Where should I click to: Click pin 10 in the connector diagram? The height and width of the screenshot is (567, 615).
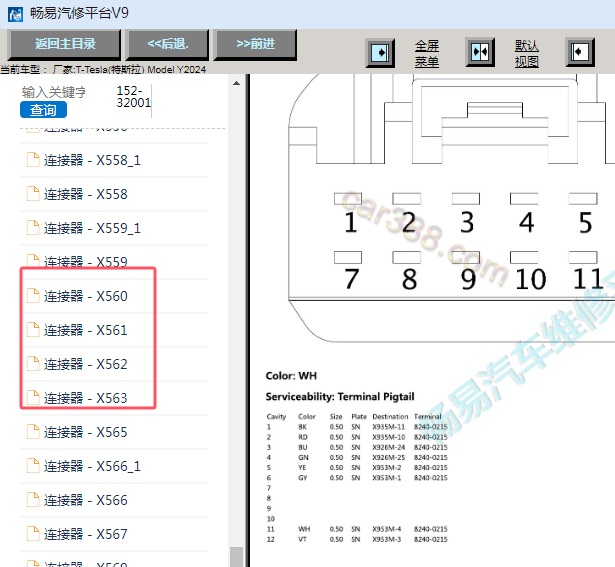530,279
